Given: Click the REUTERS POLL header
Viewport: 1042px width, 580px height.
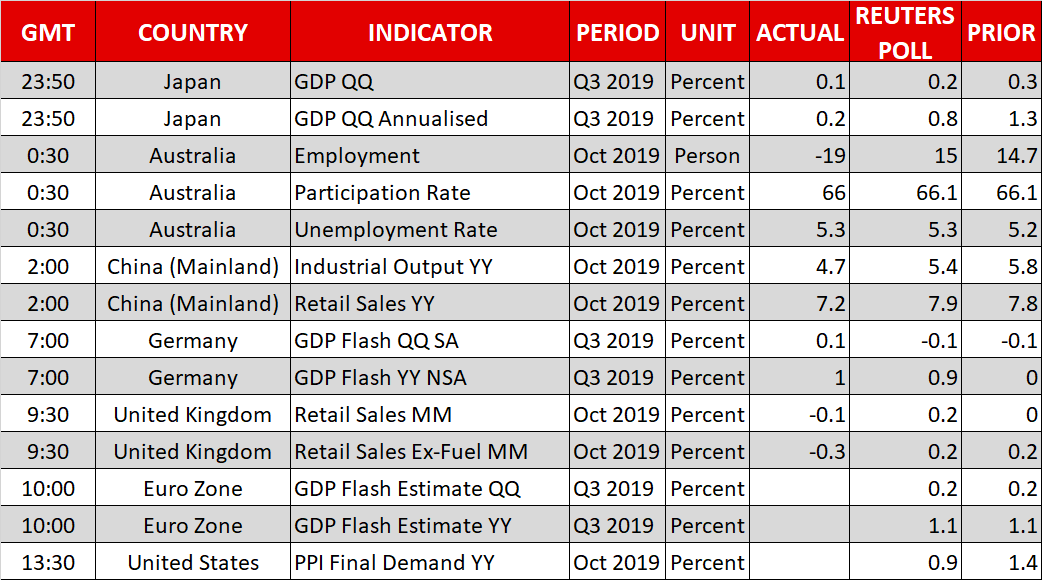Looking at the screenshot, I should 905,32.
